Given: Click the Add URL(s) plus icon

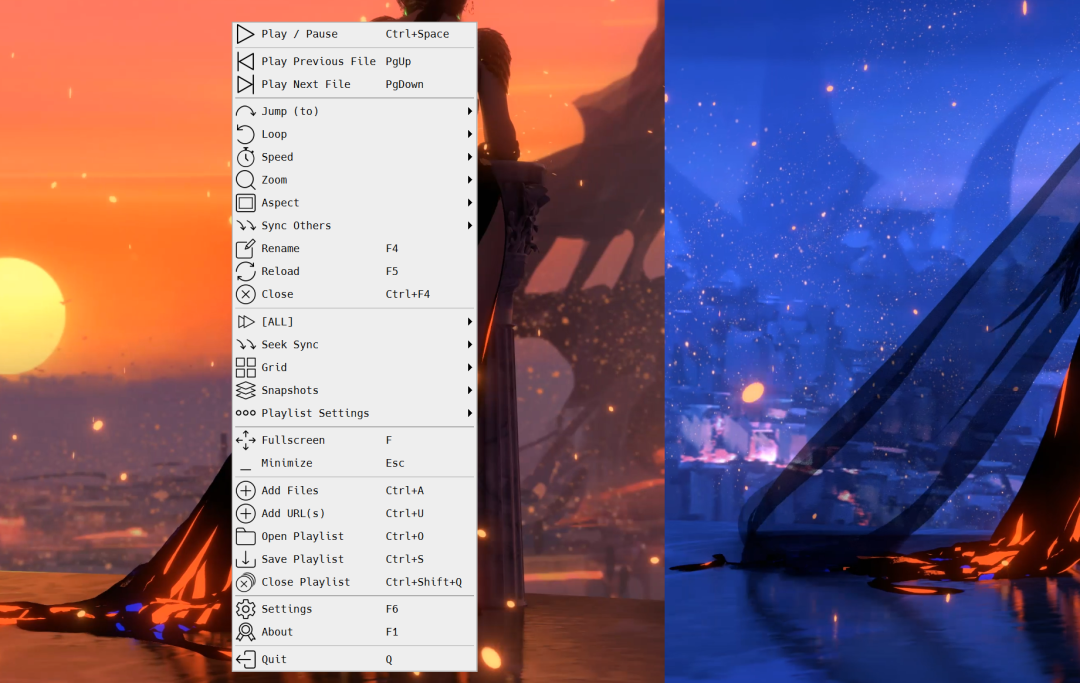Looking at the screenshot, I should [245, 513].
